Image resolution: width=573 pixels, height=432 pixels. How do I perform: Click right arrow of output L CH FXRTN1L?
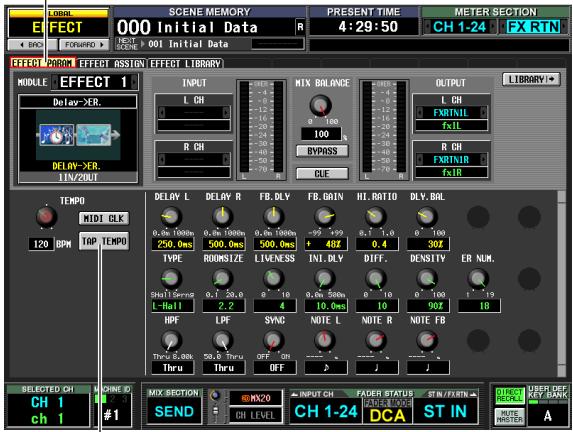click(x=483, y=113)
